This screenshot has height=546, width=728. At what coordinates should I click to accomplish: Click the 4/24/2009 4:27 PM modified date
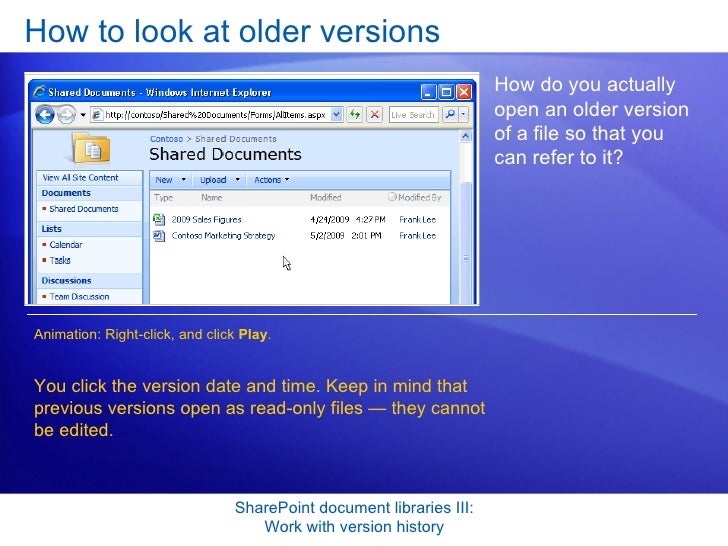pyautogui.click(x=348, y=220)
